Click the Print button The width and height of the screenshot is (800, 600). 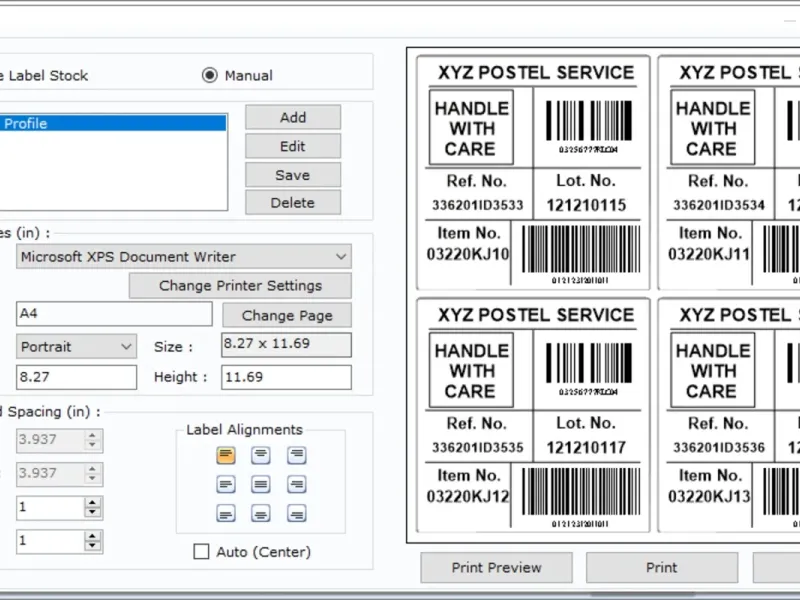(x=662, y=567)
